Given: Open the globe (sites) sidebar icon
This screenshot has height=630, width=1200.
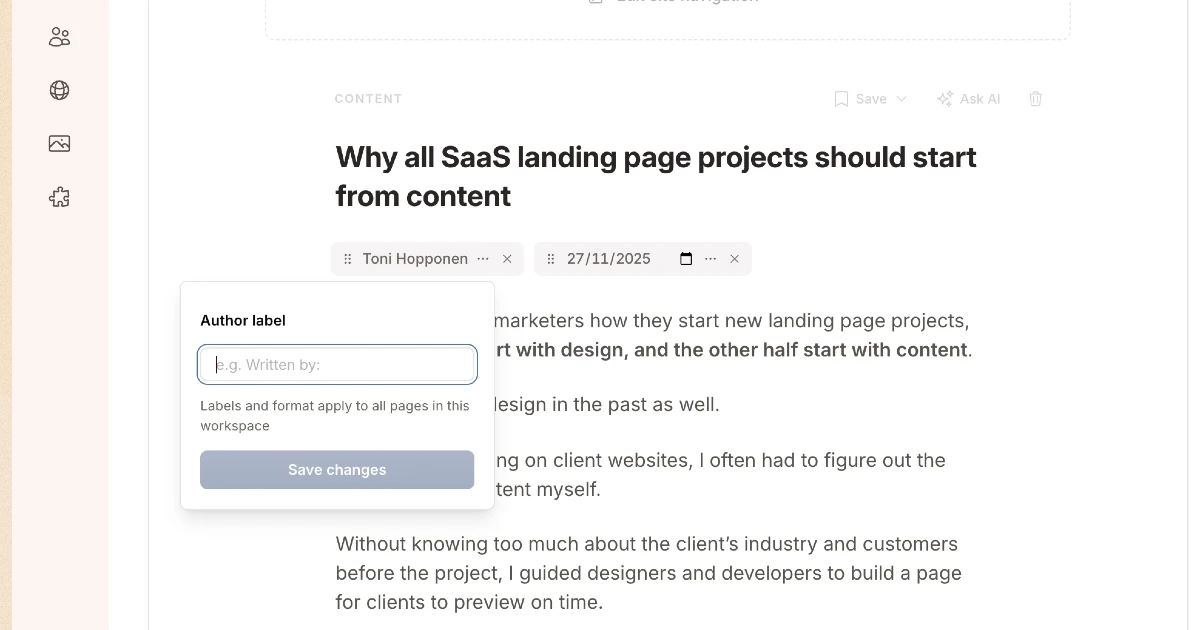Looking at the screenshot, I should tap(59, 90).
